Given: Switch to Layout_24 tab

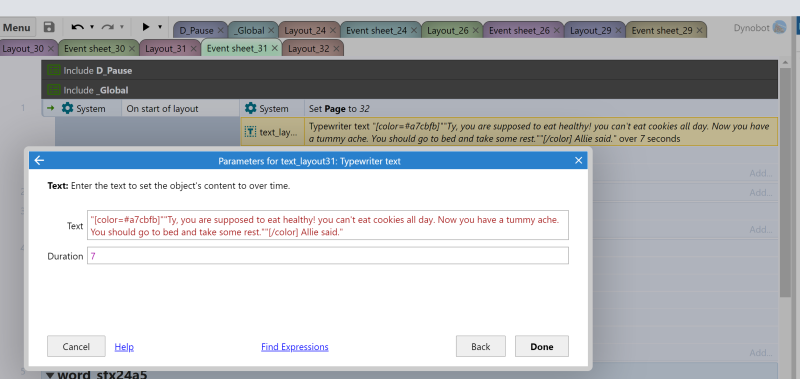Looking at the screenshot, I should [x=305, y=31].
